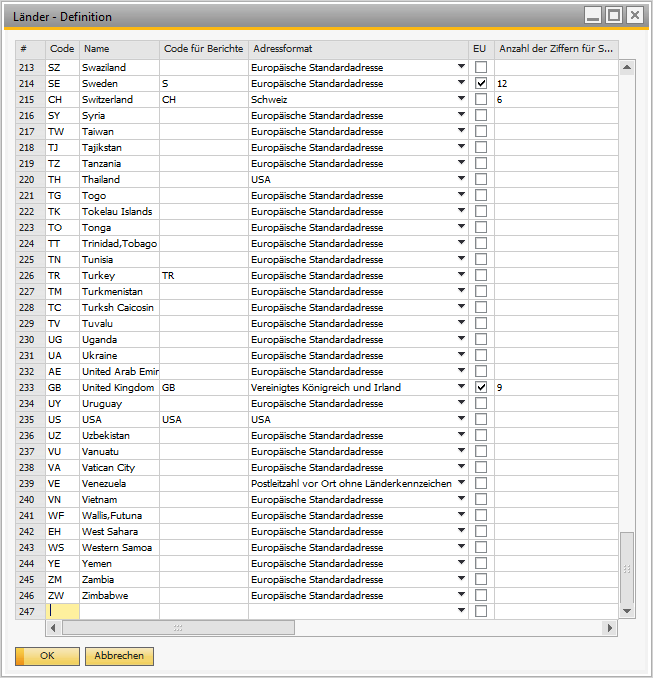Click the empty Code field in row 247

62,611
